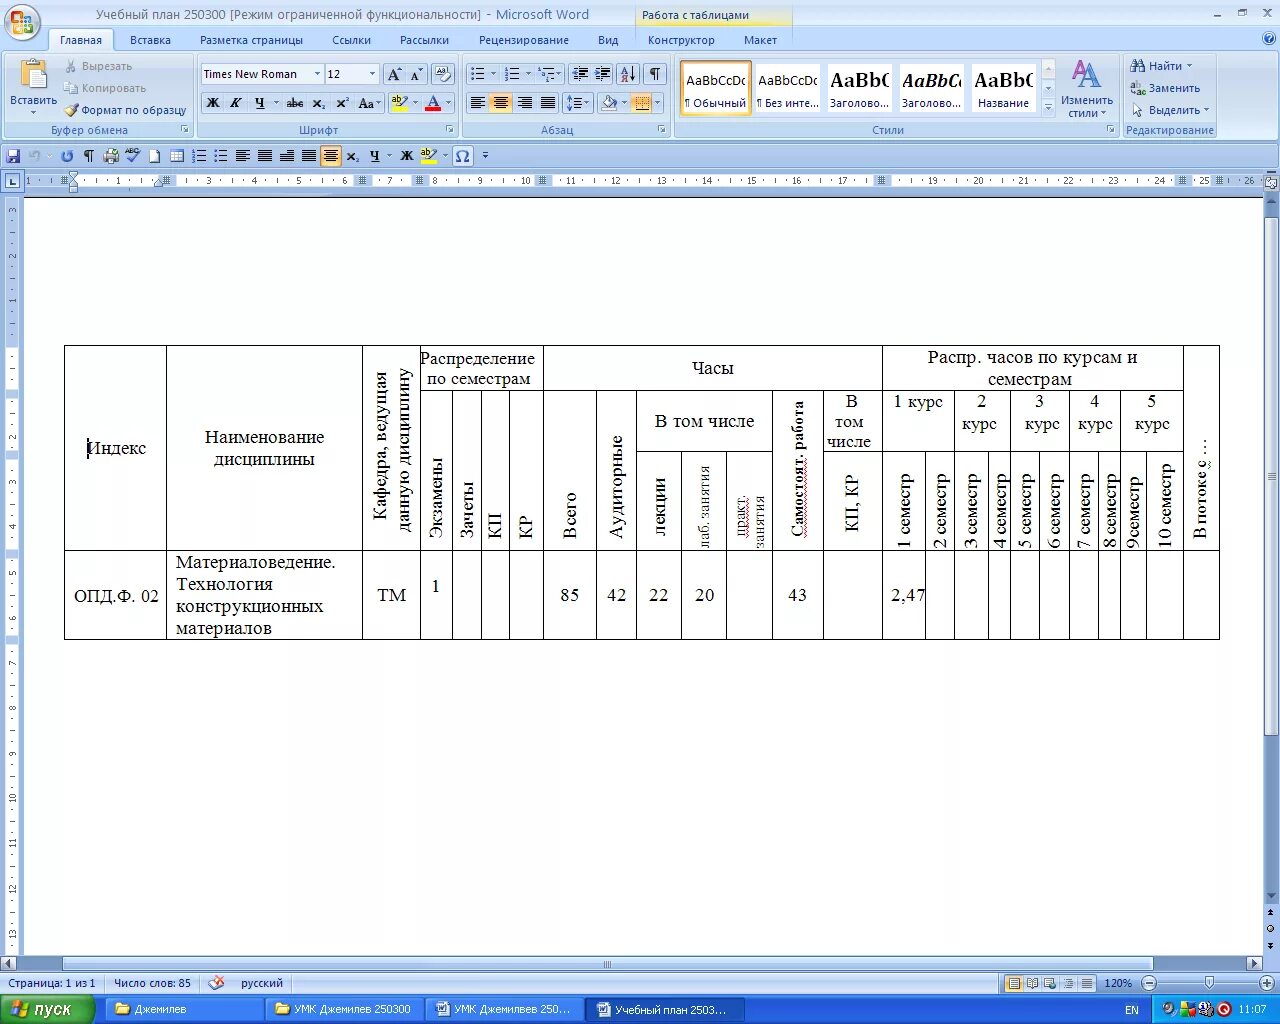Save the document from the quick access toolbar
This screenshot has height=1024, width=1280.
(x=13, y=156)
